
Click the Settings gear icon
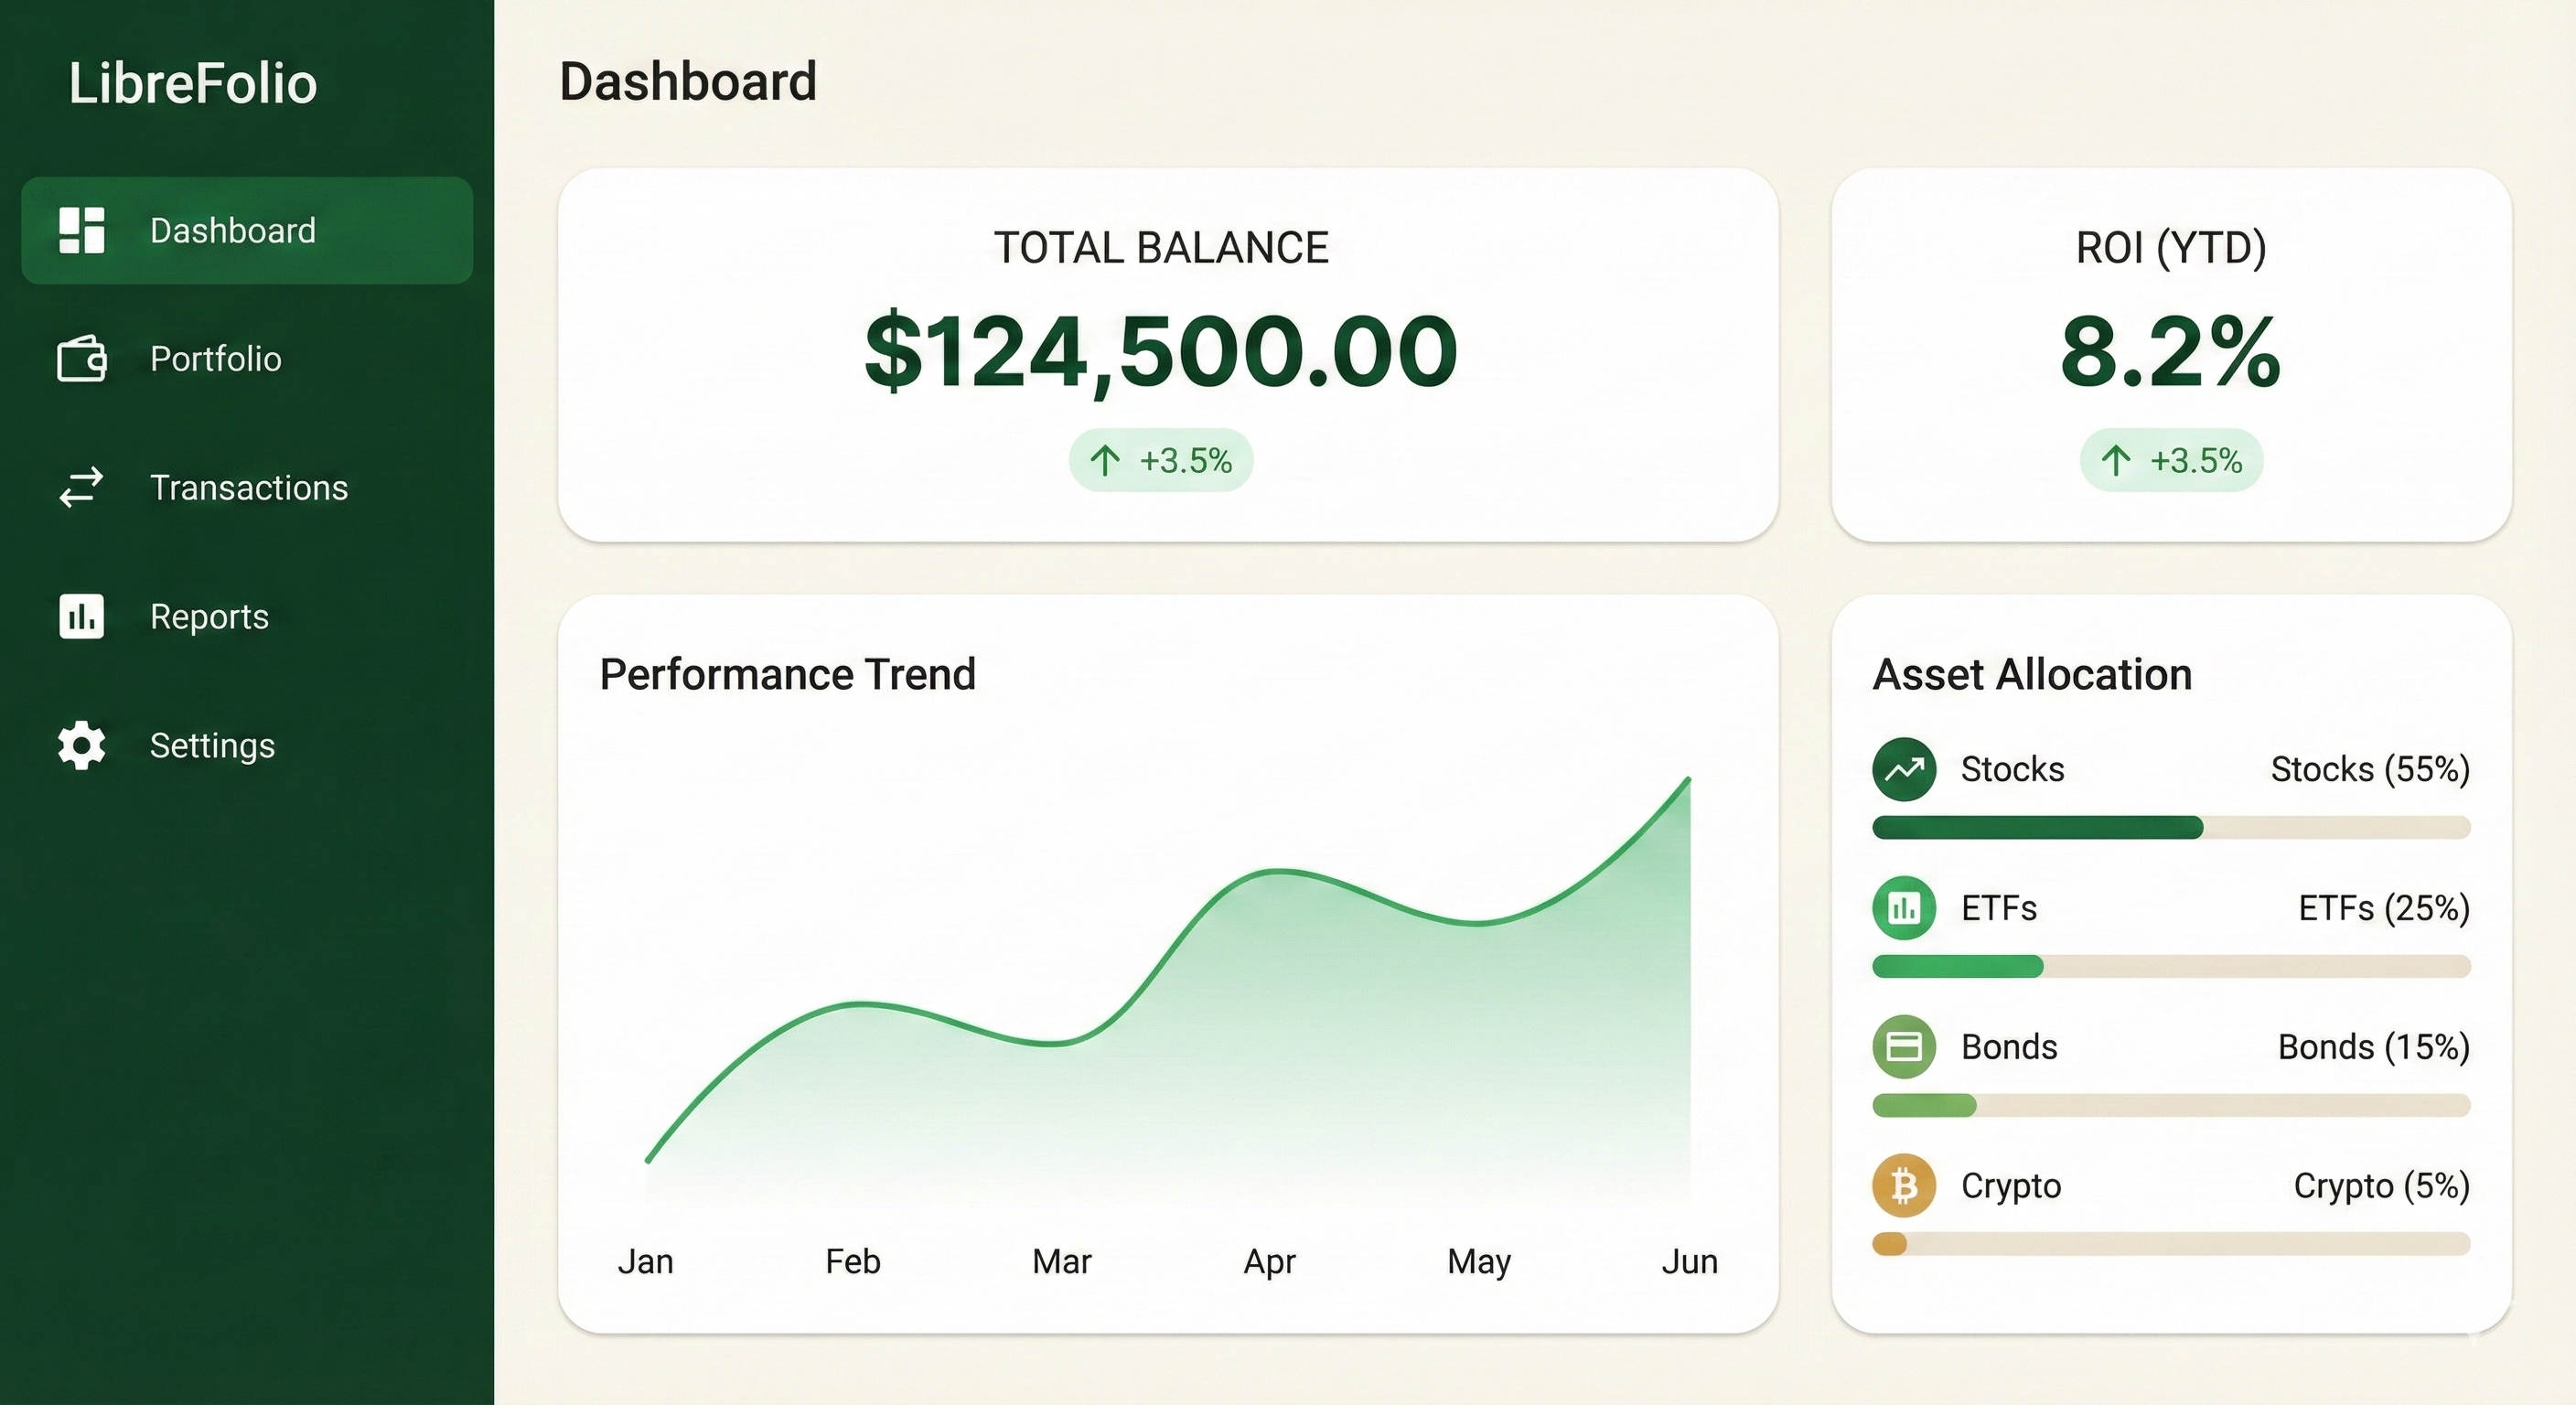[x=82, y=745]
